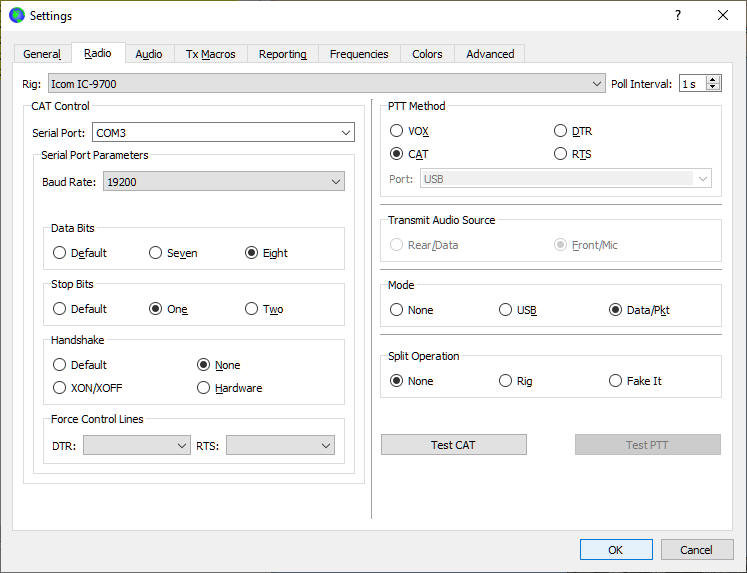747x573 pixels.
Task: Set Data Bits to Seven
Action: coord(156,253)
